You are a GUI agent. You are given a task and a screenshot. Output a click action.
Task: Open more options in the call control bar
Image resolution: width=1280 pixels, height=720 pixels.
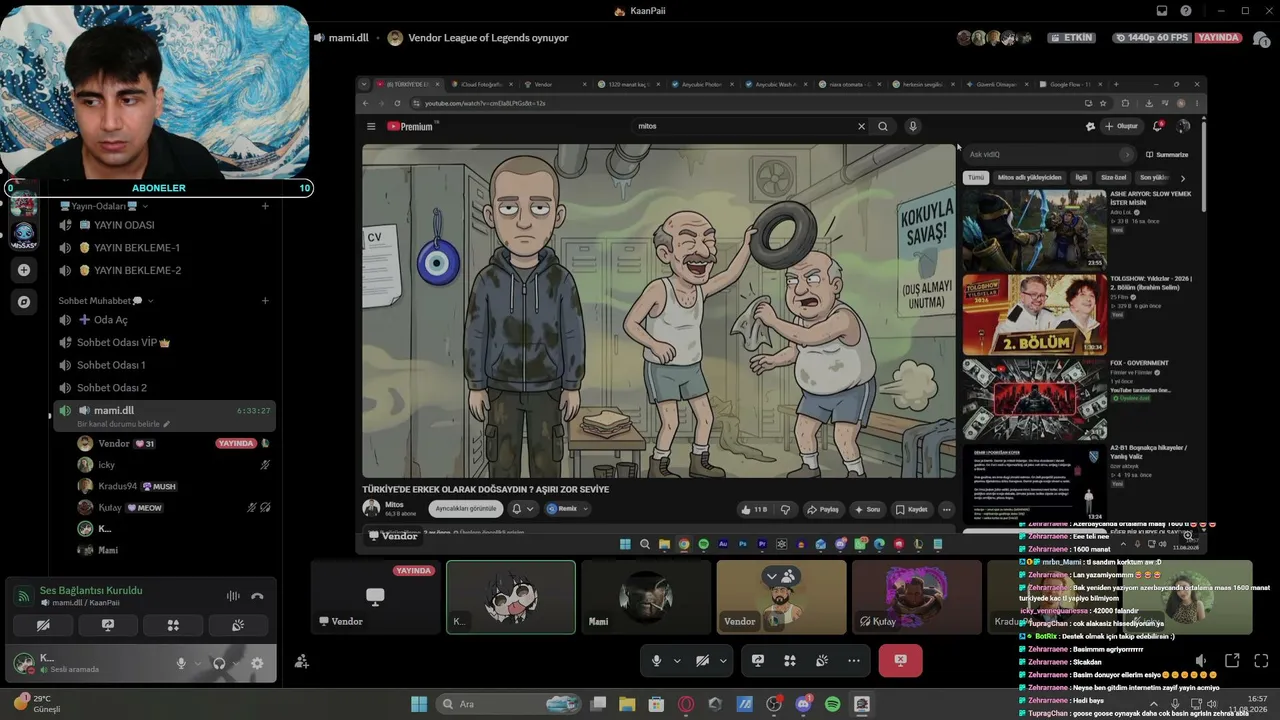tap(853, 661)
